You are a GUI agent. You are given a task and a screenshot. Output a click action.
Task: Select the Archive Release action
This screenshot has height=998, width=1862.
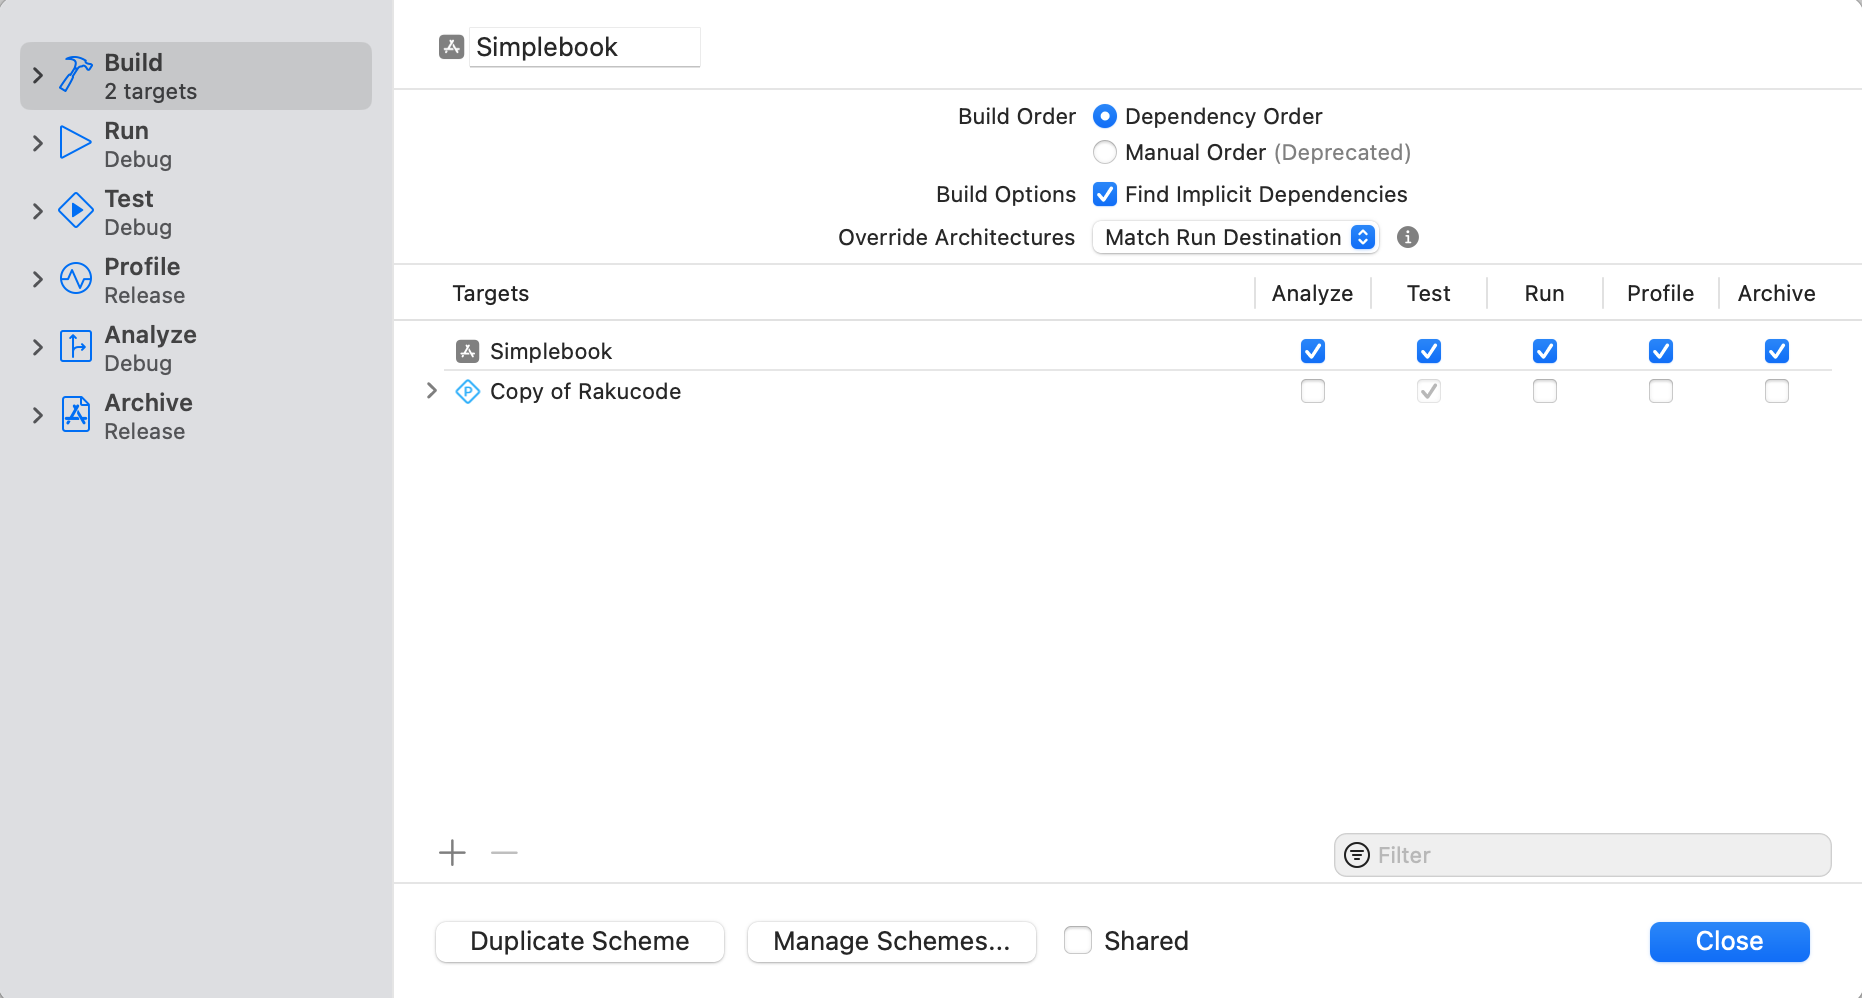[x=148, y=415]
